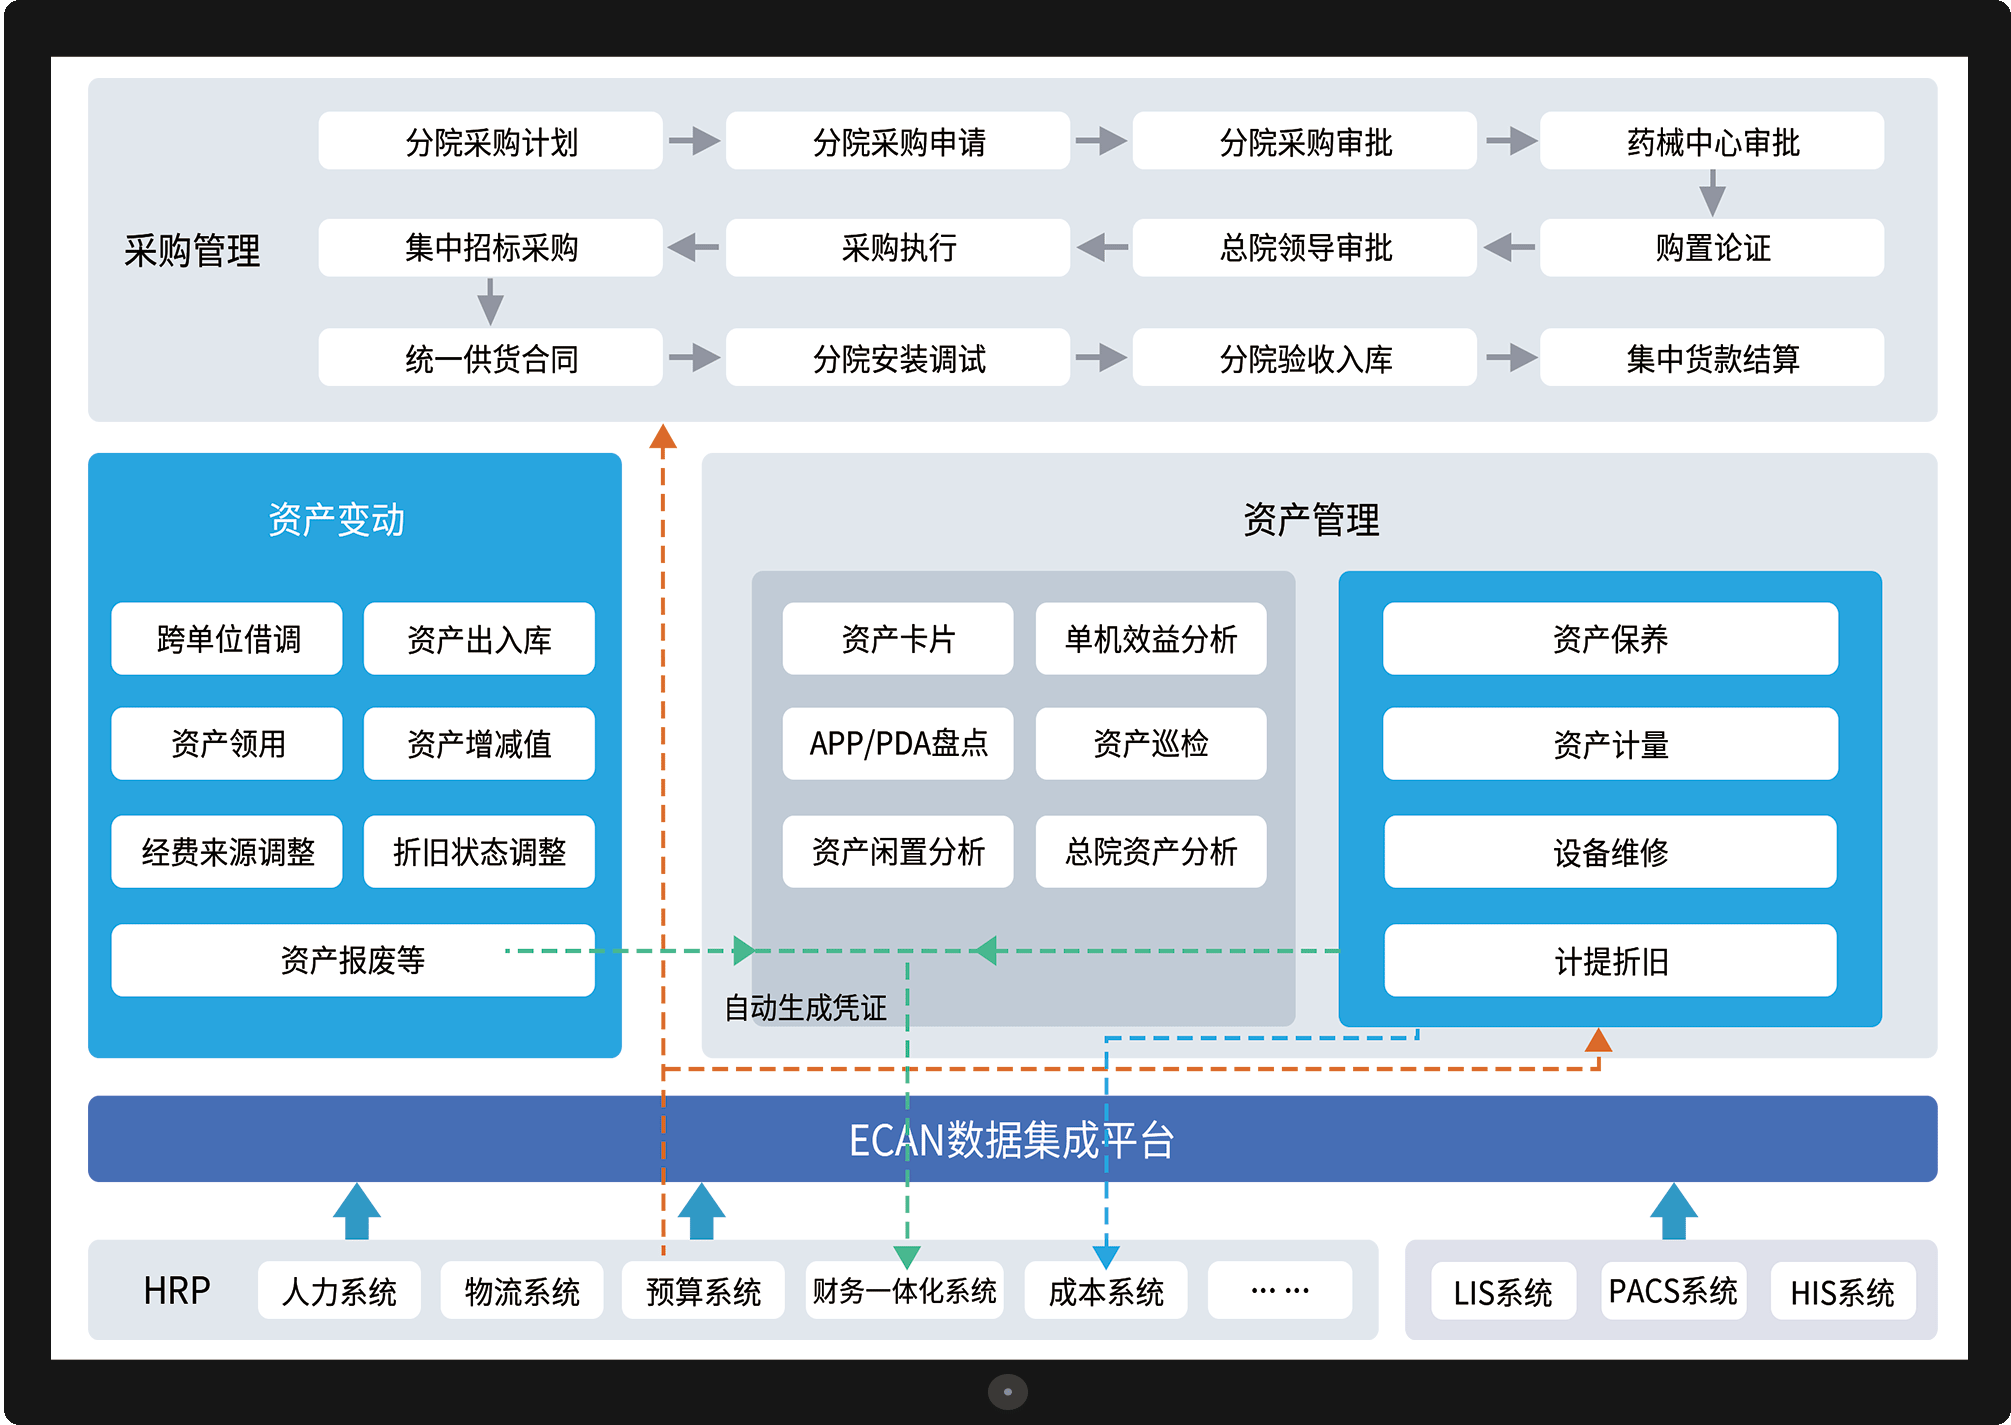Click the tablet home button at the bottom

click(1007, 1391)
